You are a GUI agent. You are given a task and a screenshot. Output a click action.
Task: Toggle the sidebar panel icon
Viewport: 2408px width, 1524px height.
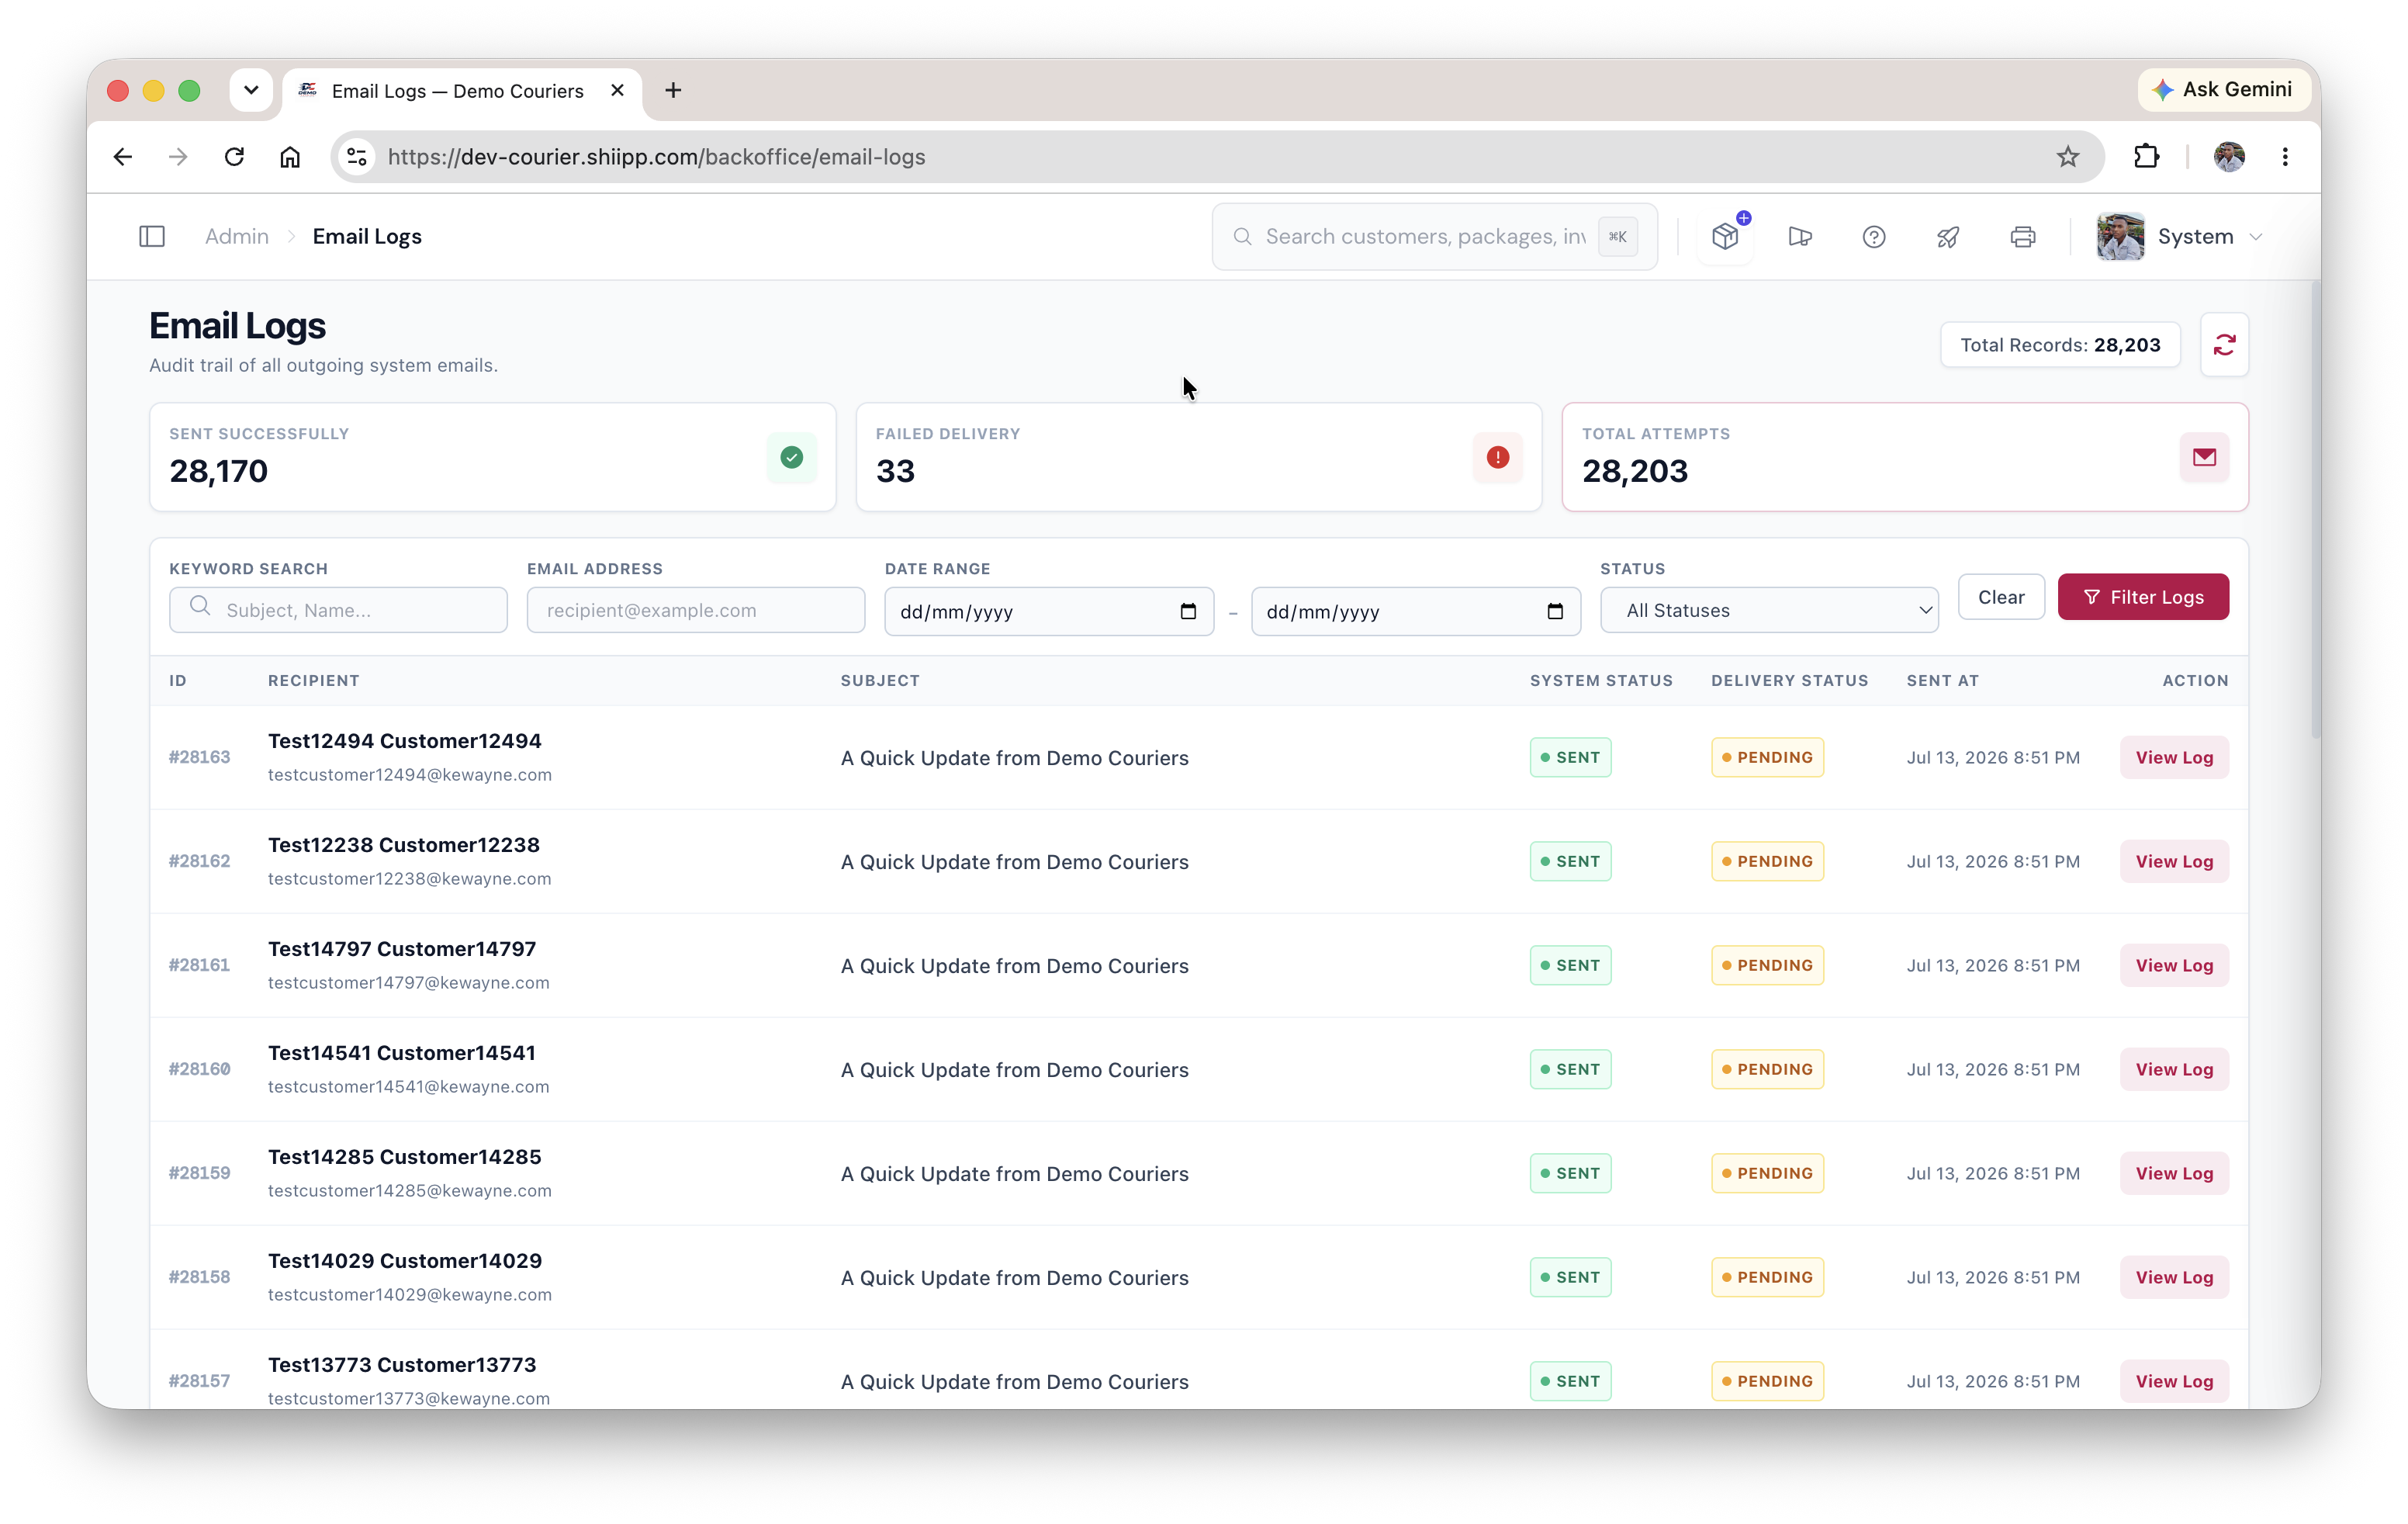point(152,237)
